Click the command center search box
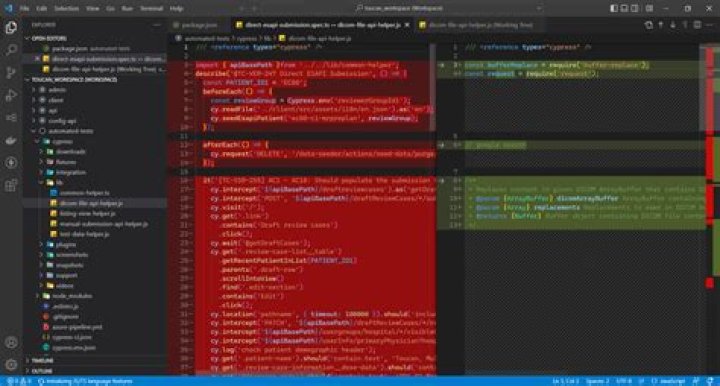The height and width of the screenshot is (386, 720). pyautogui.click(x=449, y=8)
